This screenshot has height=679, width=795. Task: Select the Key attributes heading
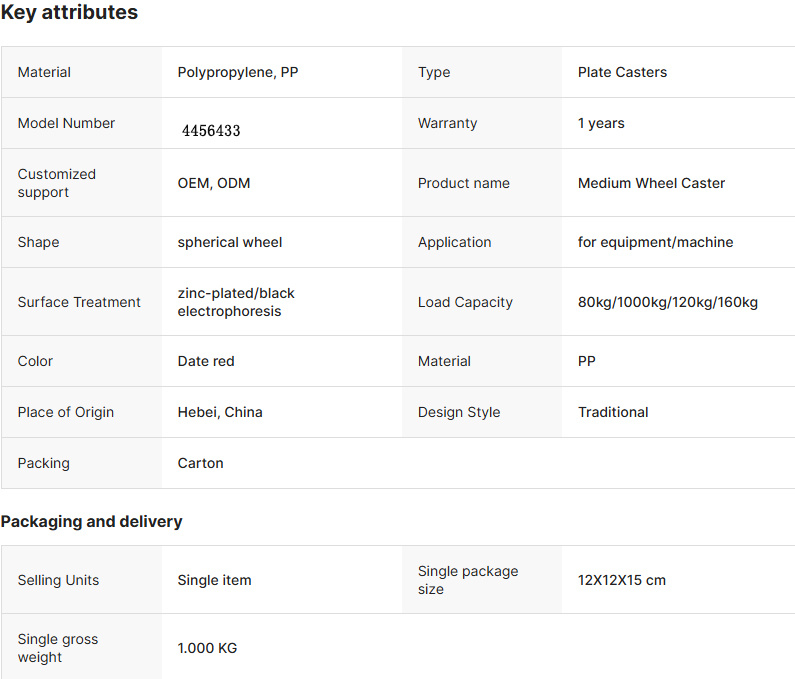[69, 12]
